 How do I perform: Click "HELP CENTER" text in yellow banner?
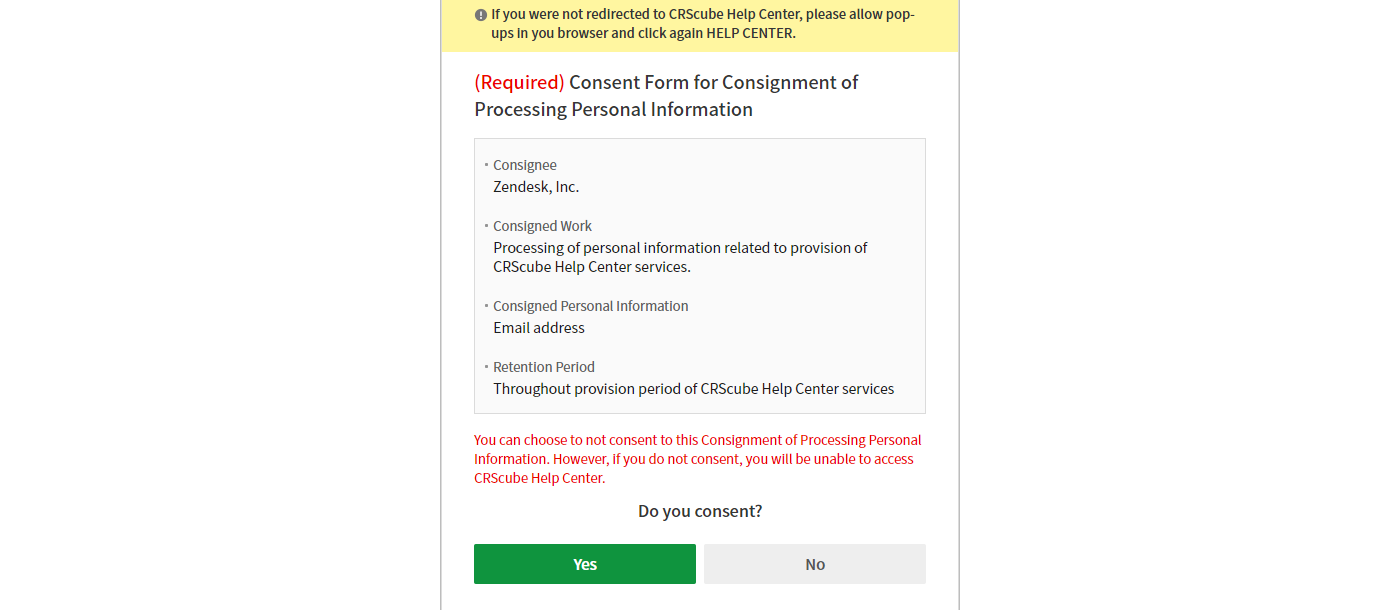click(x=751, y=33)
